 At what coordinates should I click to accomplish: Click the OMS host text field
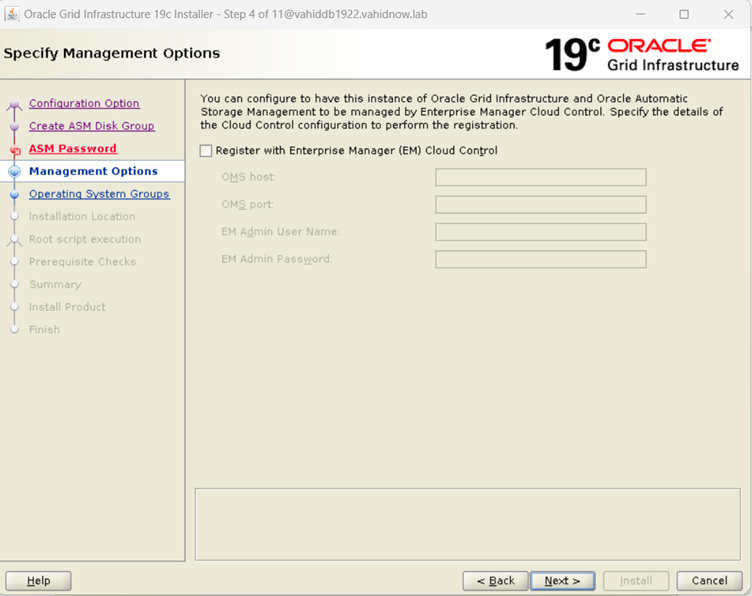[x=540, y=178]
